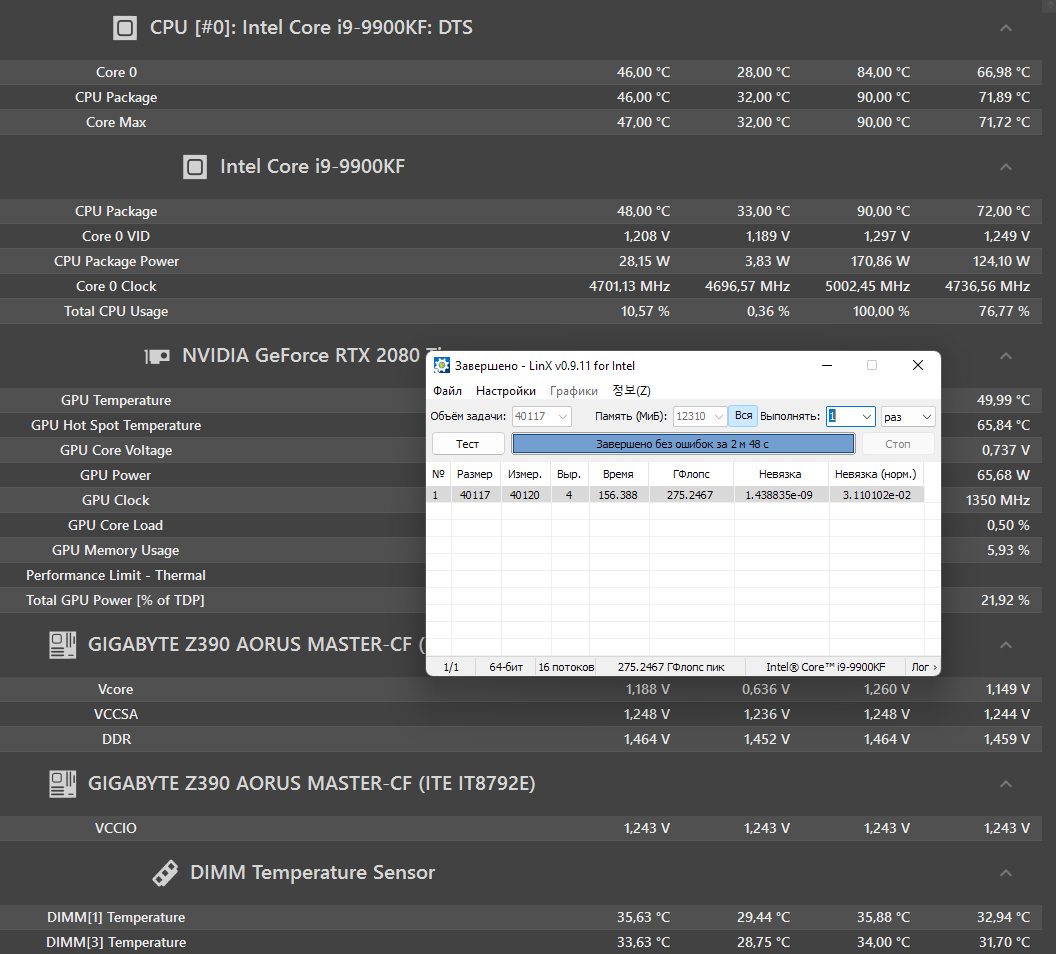
Task: Click the ГФлопс column header
Action: click(691, 475)
